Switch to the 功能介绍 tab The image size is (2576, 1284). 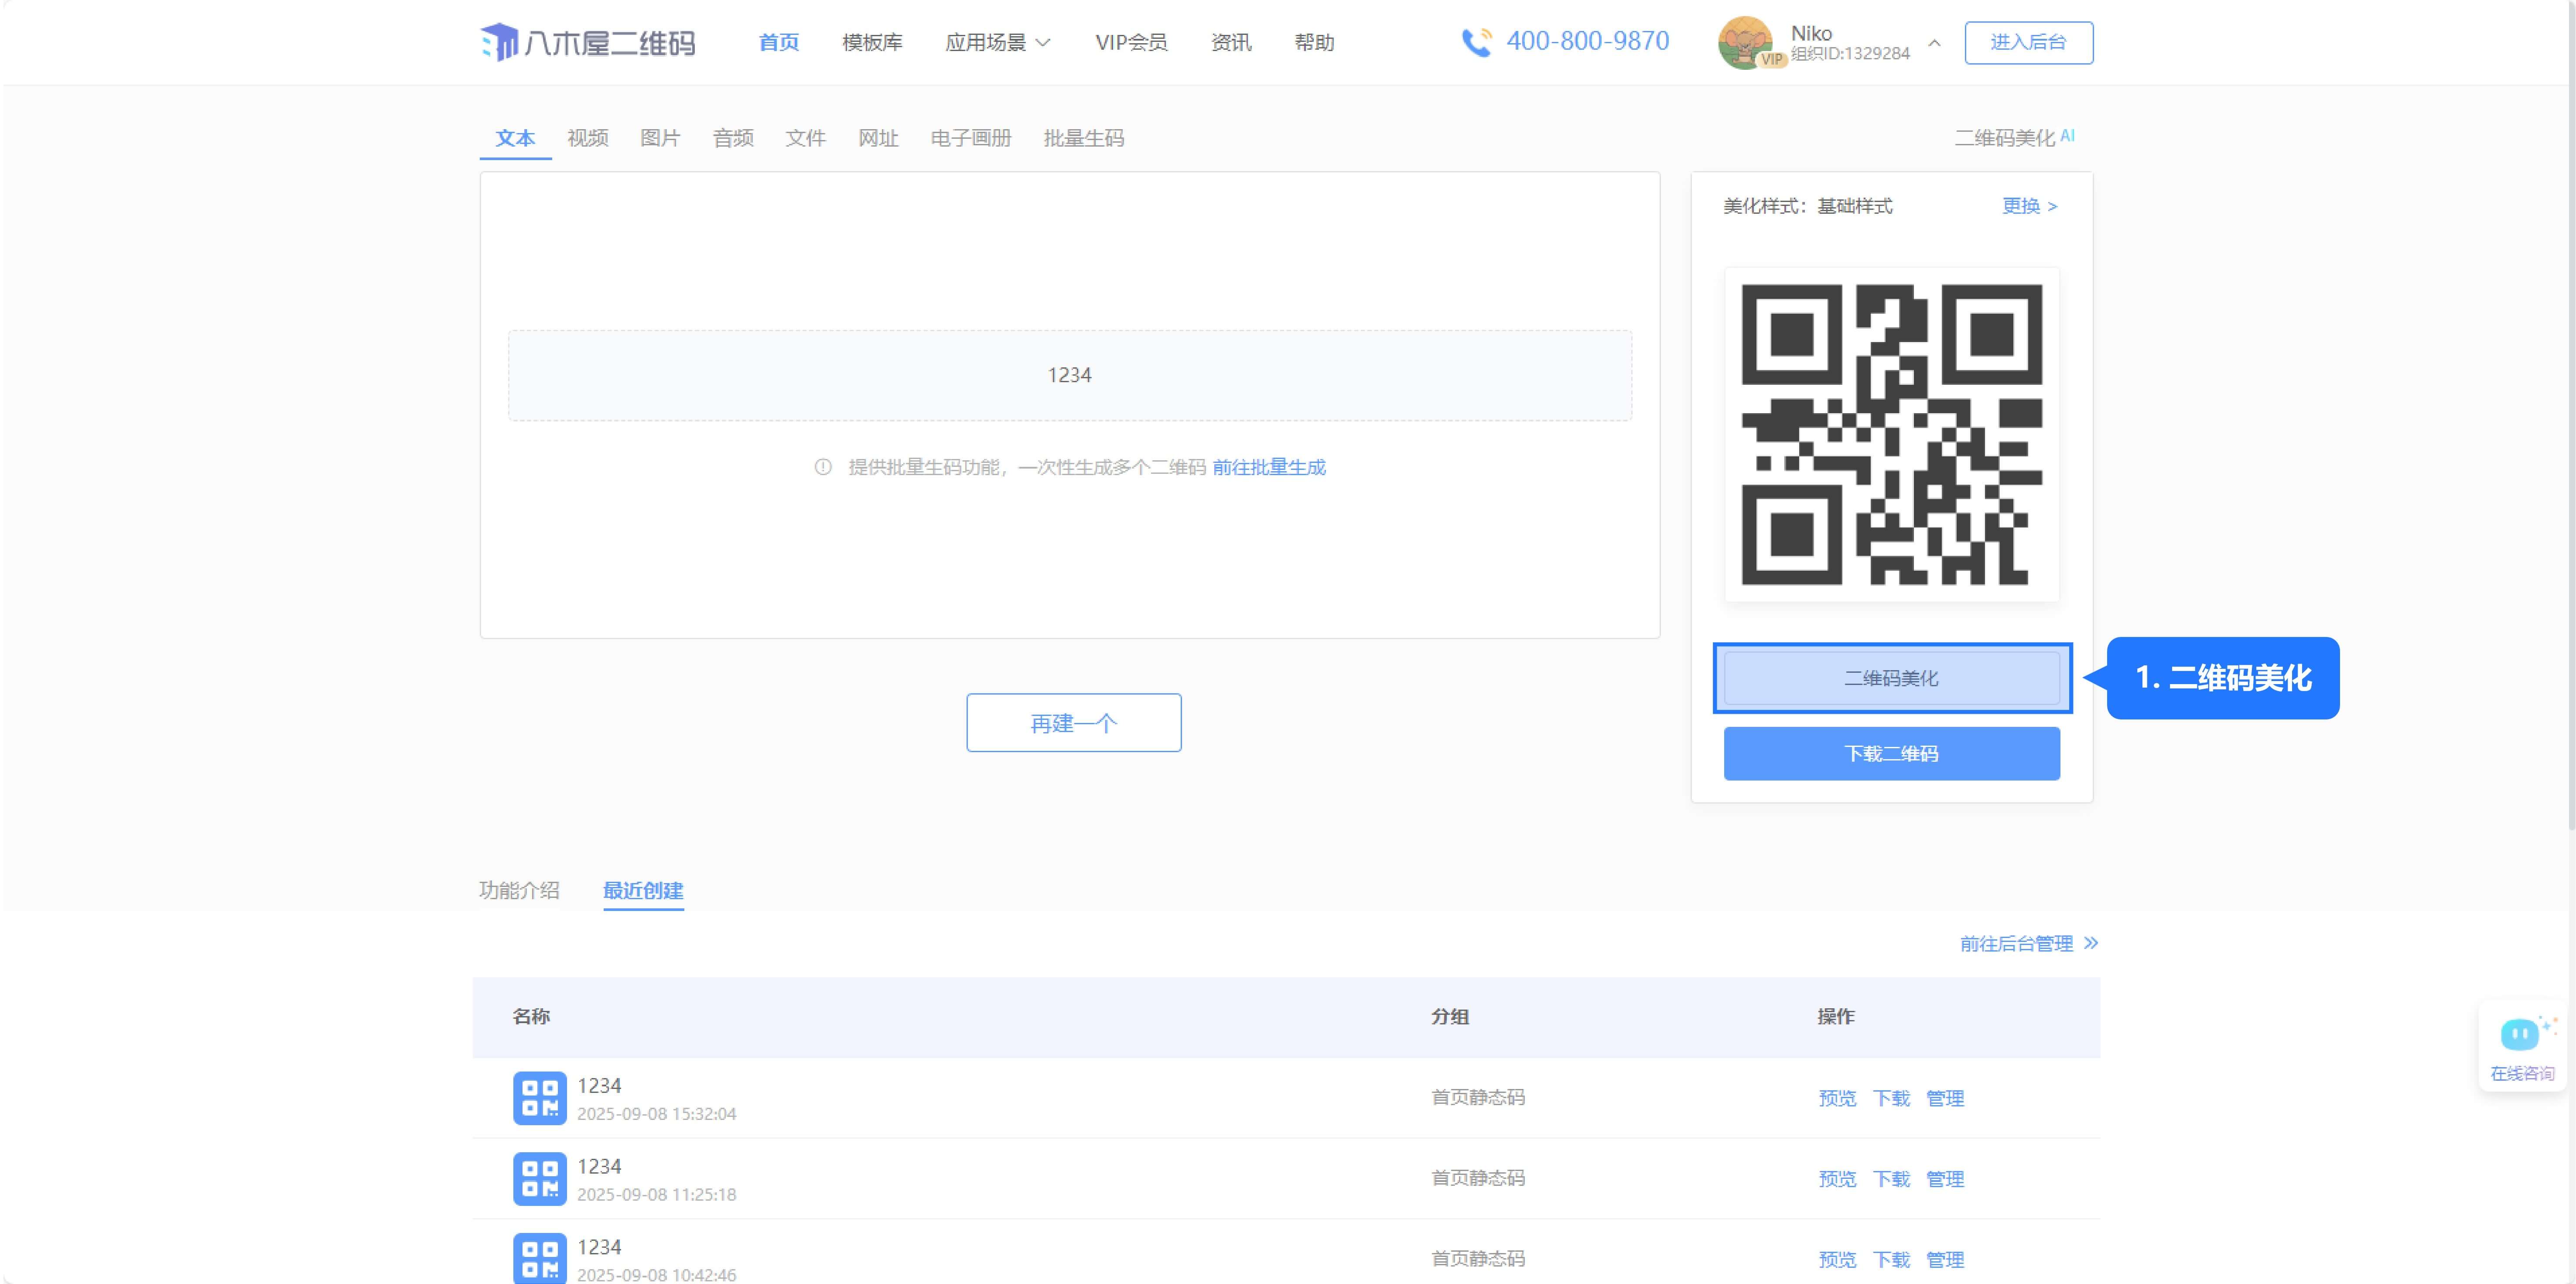[x=519, y=890]
